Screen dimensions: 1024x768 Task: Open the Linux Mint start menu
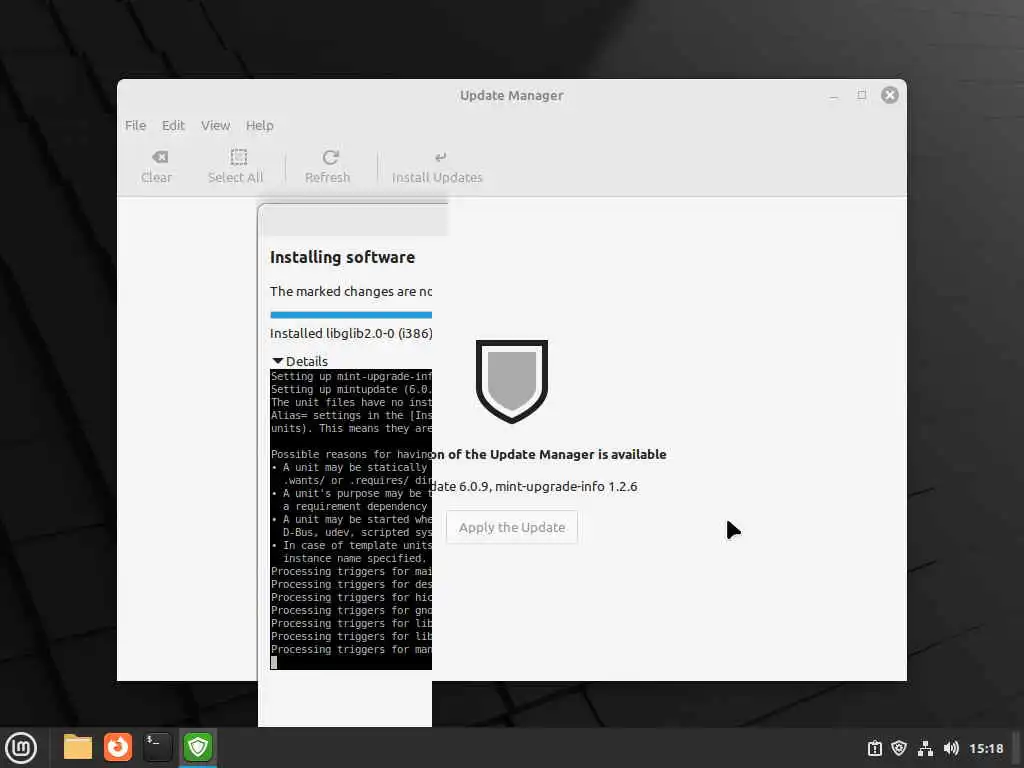(21, 748)
